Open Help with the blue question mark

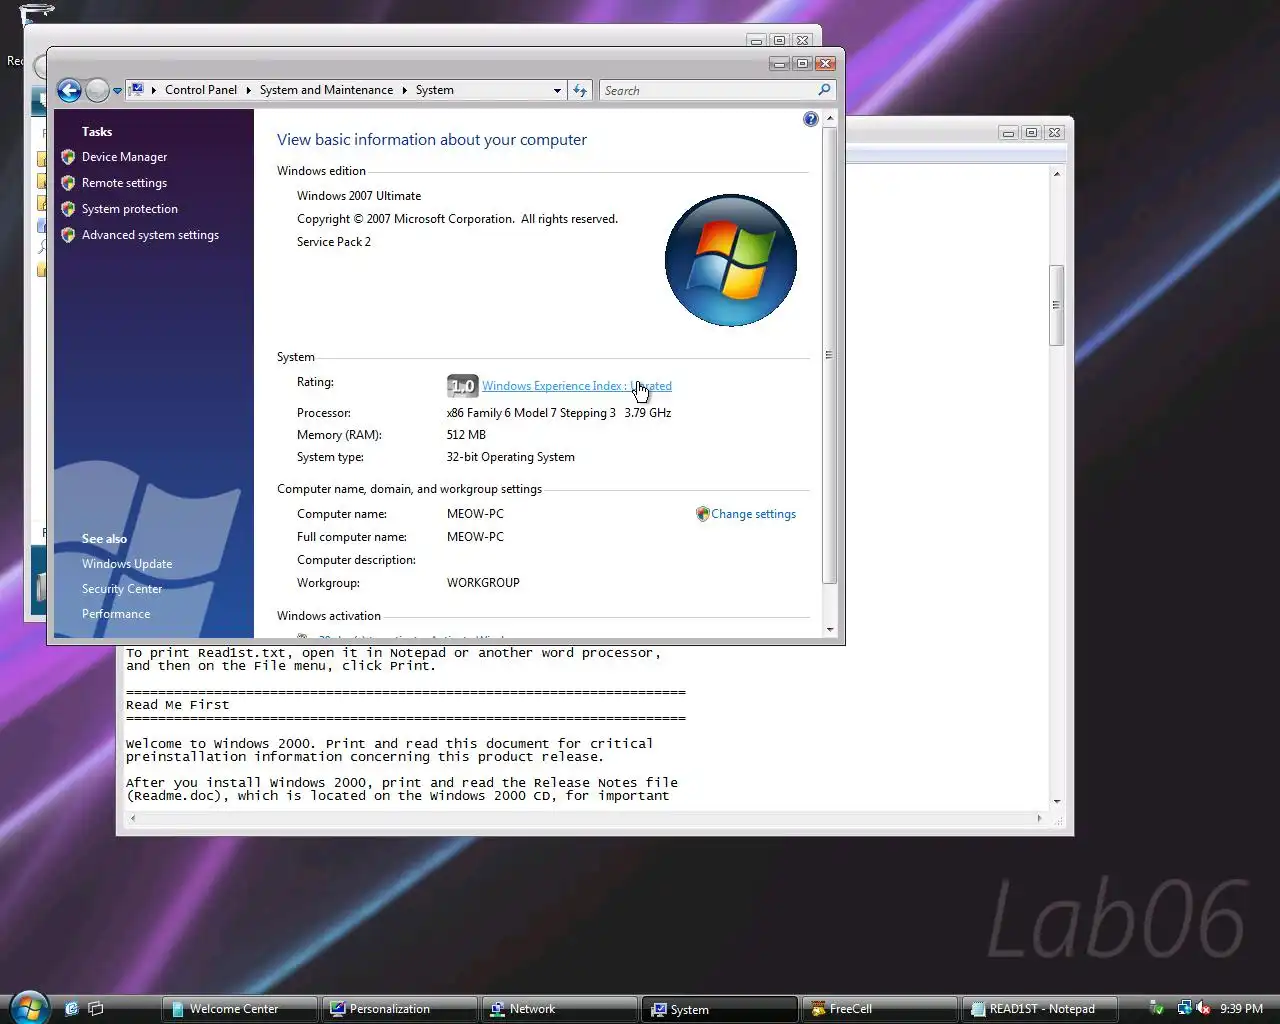point(810,119)
